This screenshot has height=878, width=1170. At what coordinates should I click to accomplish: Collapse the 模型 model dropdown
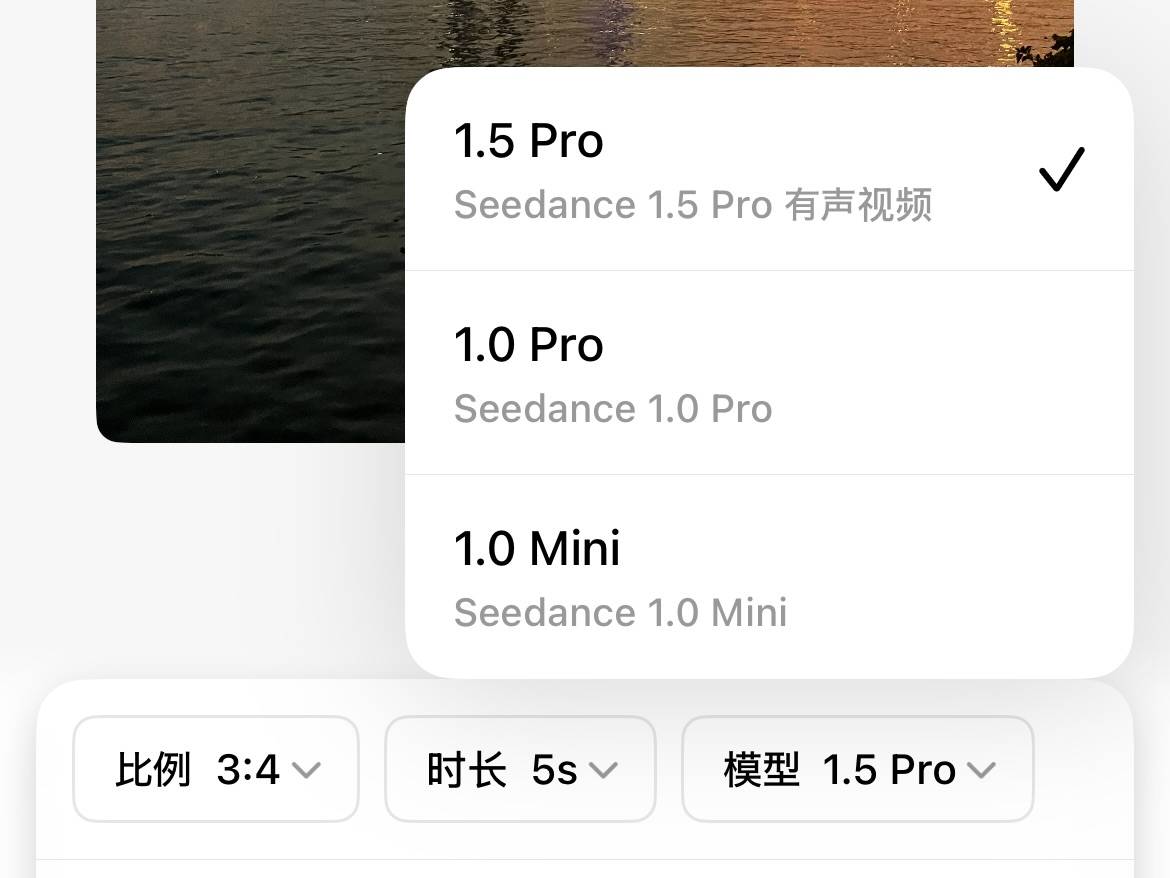[x=857, y=769]
